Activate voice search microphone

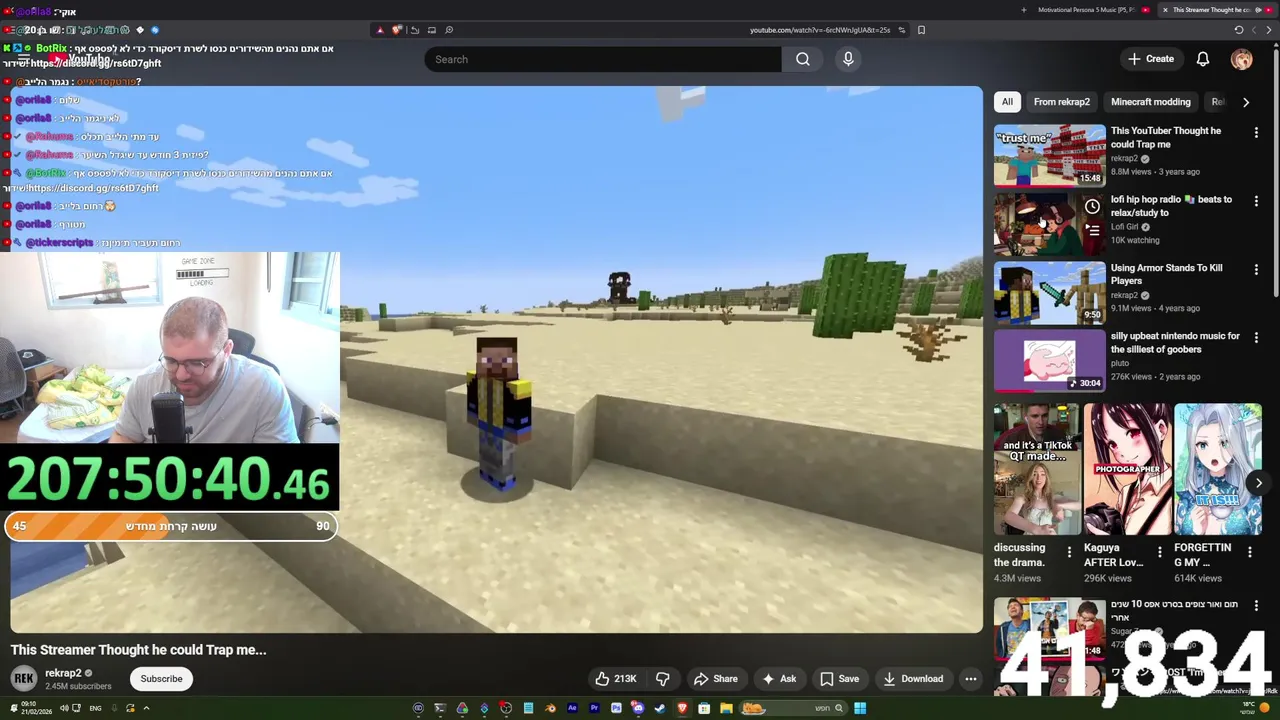click(x=848, y=59)
